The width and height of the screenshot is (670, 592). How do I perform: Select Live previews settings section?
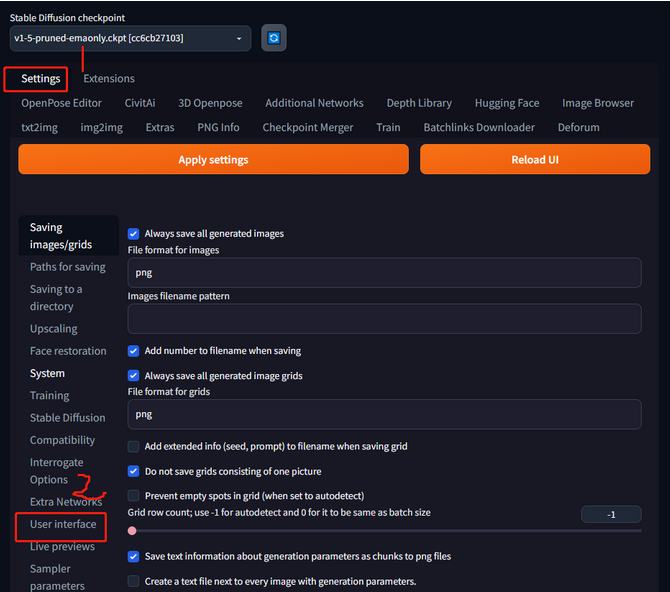pos(62,547)
